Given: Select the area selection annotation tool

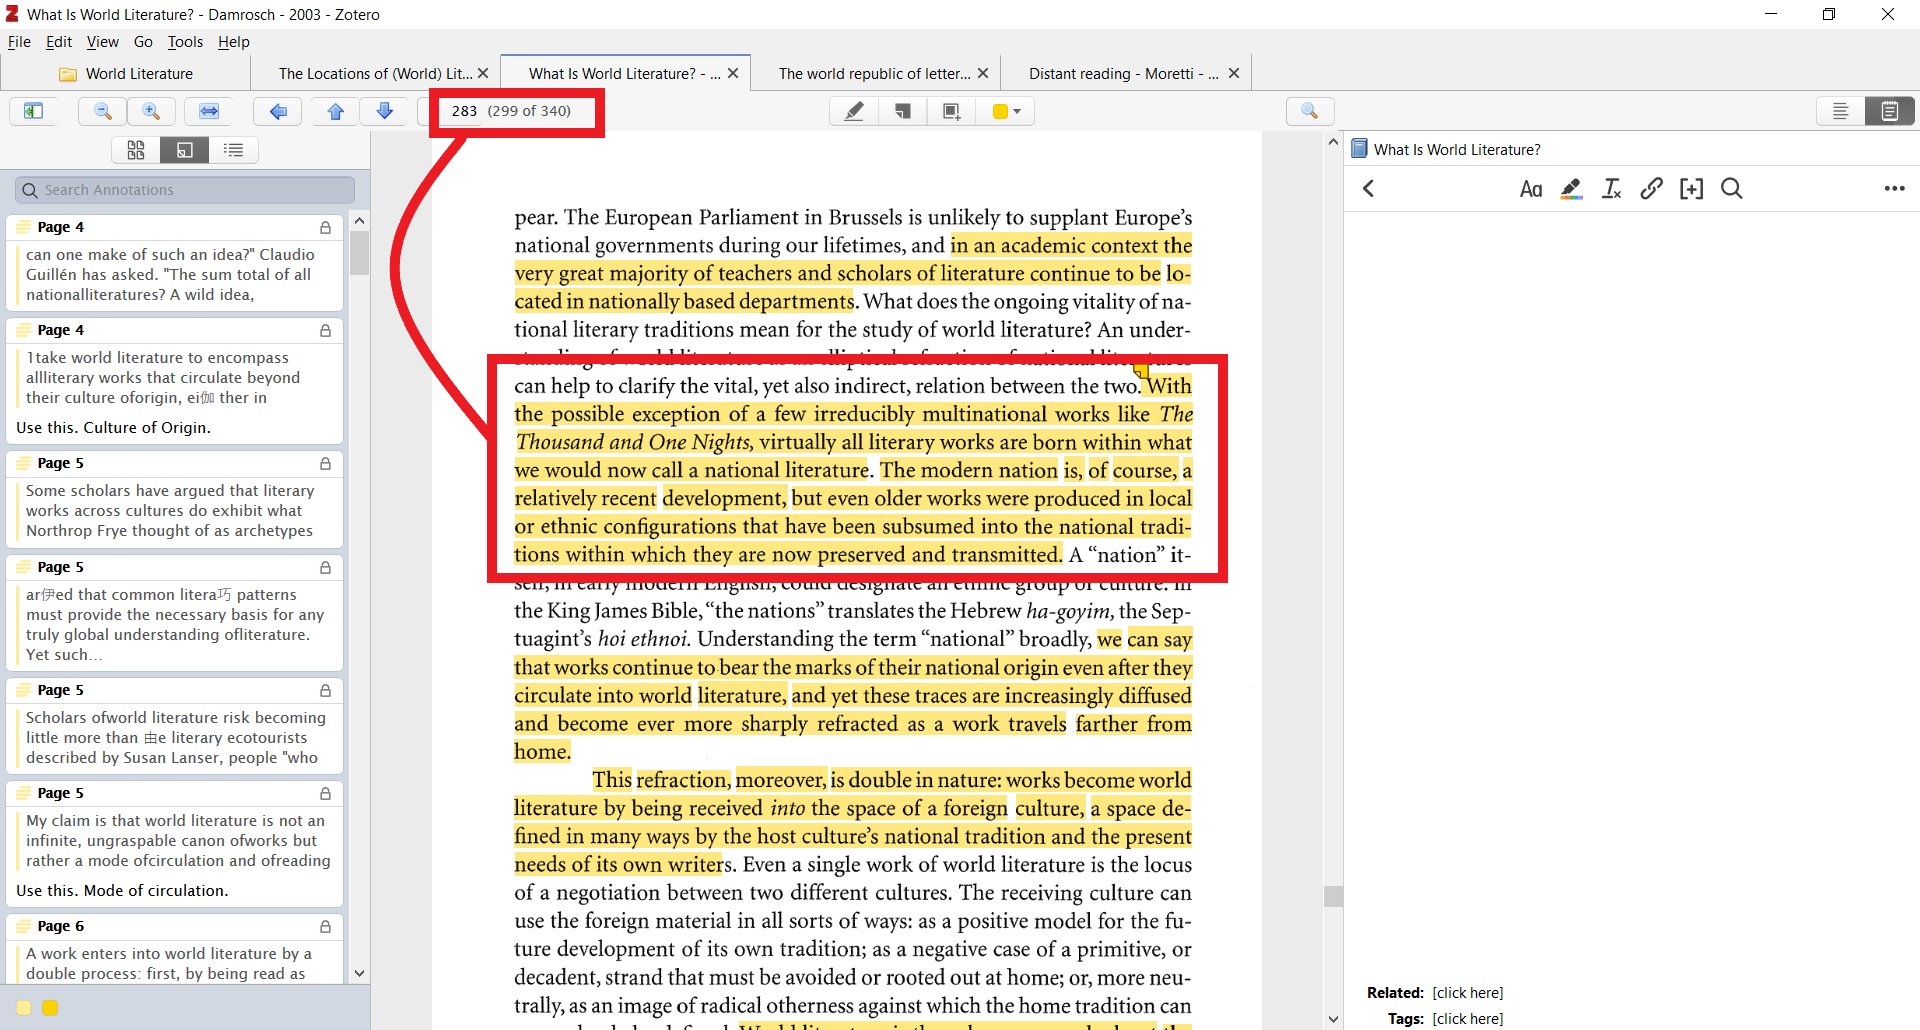Looking at the screenshot, I should tap(951, 111).
